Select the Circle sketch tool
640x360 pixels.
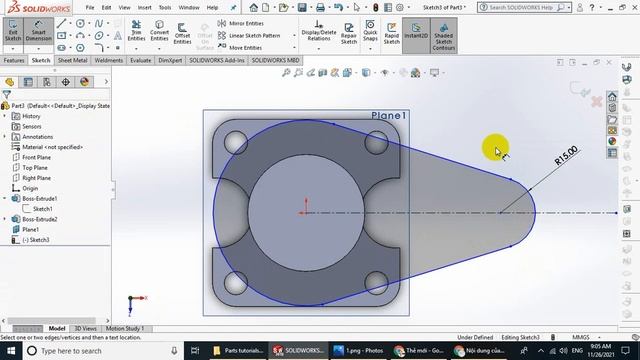[80, 24]
